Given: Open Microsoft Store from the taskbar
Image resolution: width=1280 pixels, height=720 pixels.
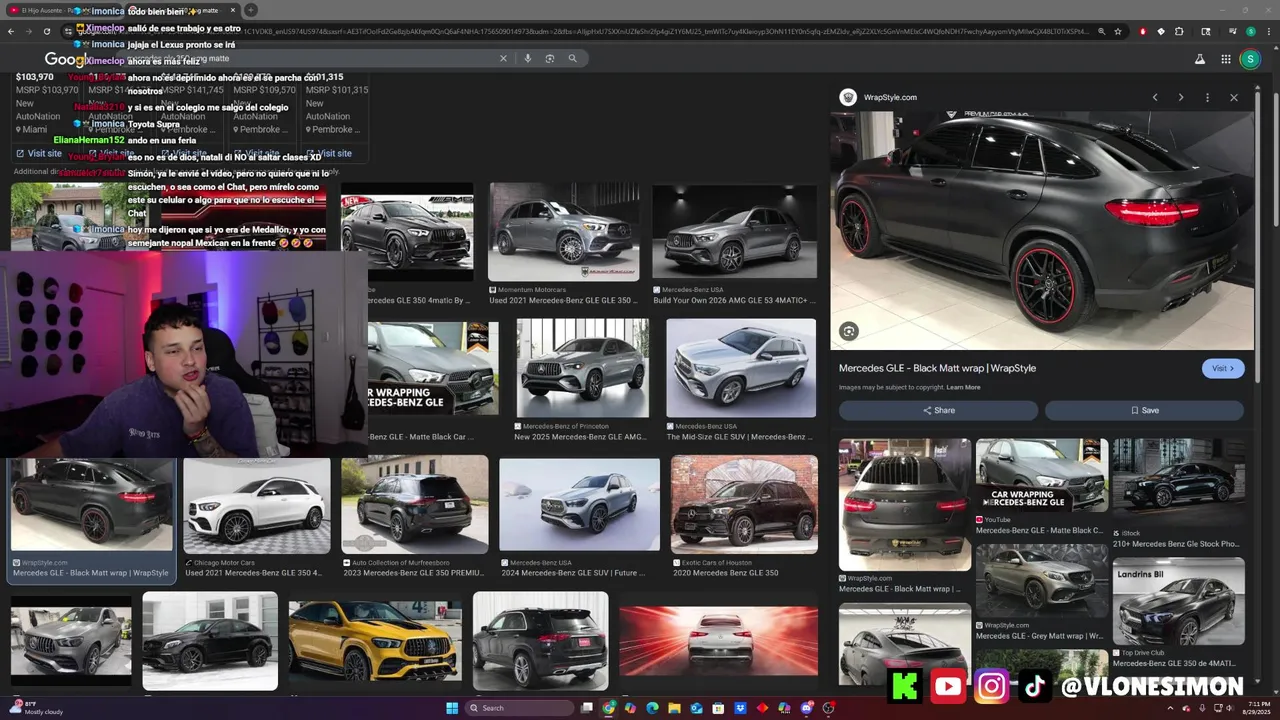Looking at the screenshot, I should [718, 708].
